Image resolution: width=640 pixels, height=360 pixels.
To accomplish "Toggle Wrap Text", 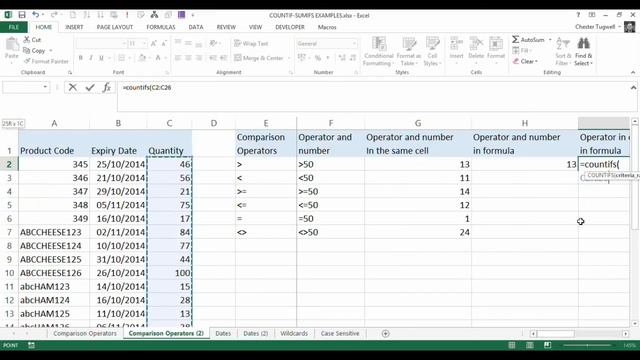I will (x=251, y=43).
